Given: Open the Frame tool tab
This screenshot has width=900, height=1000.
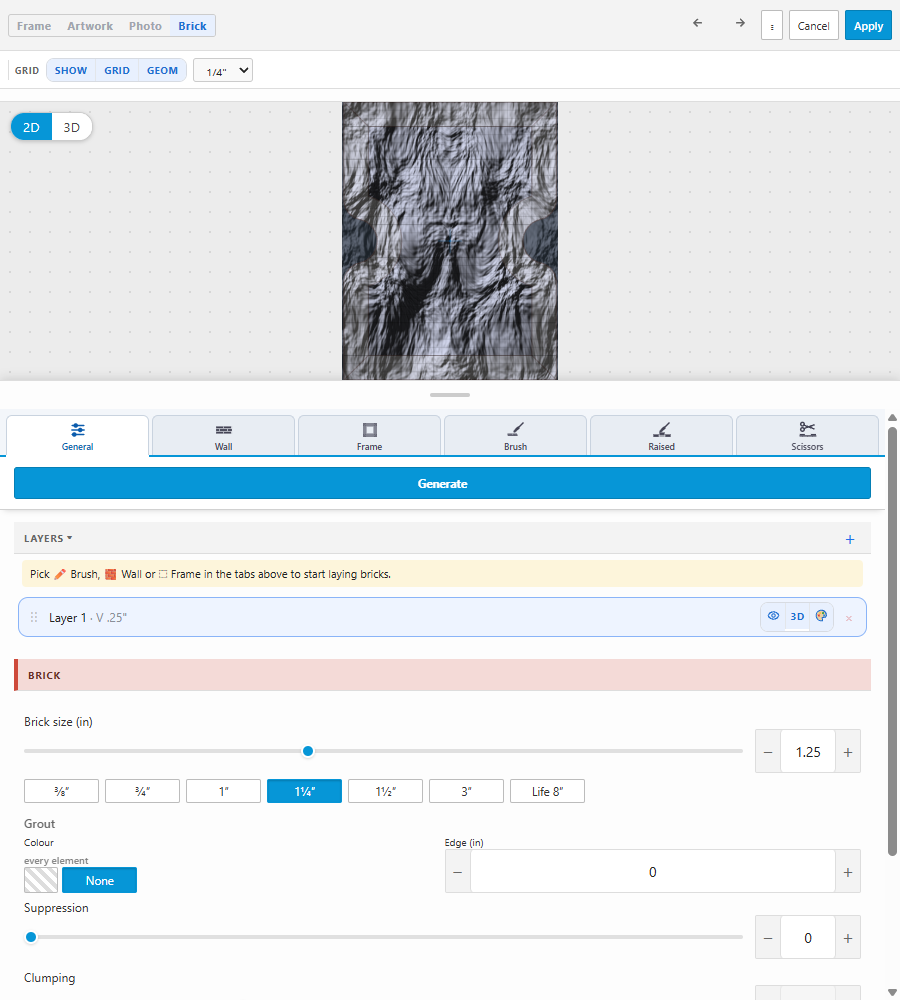Looking at the screenshot, I should (369, 436).
